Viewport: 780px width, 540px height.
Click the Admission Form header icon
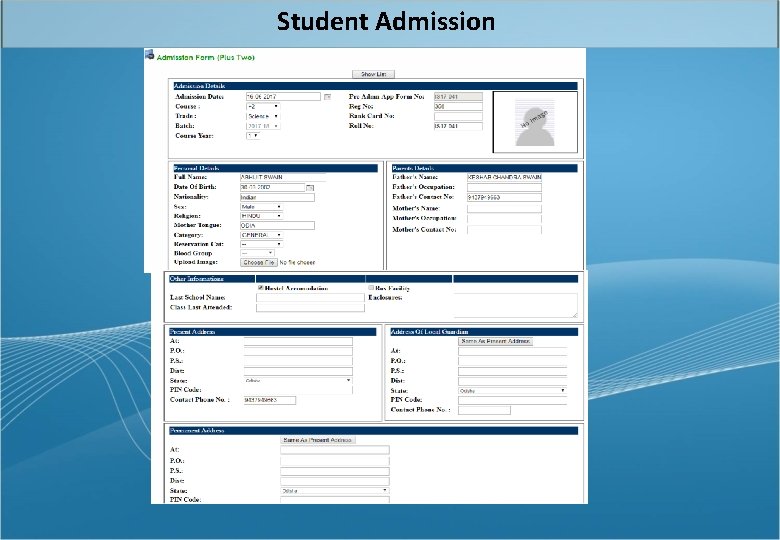point(149,54)
